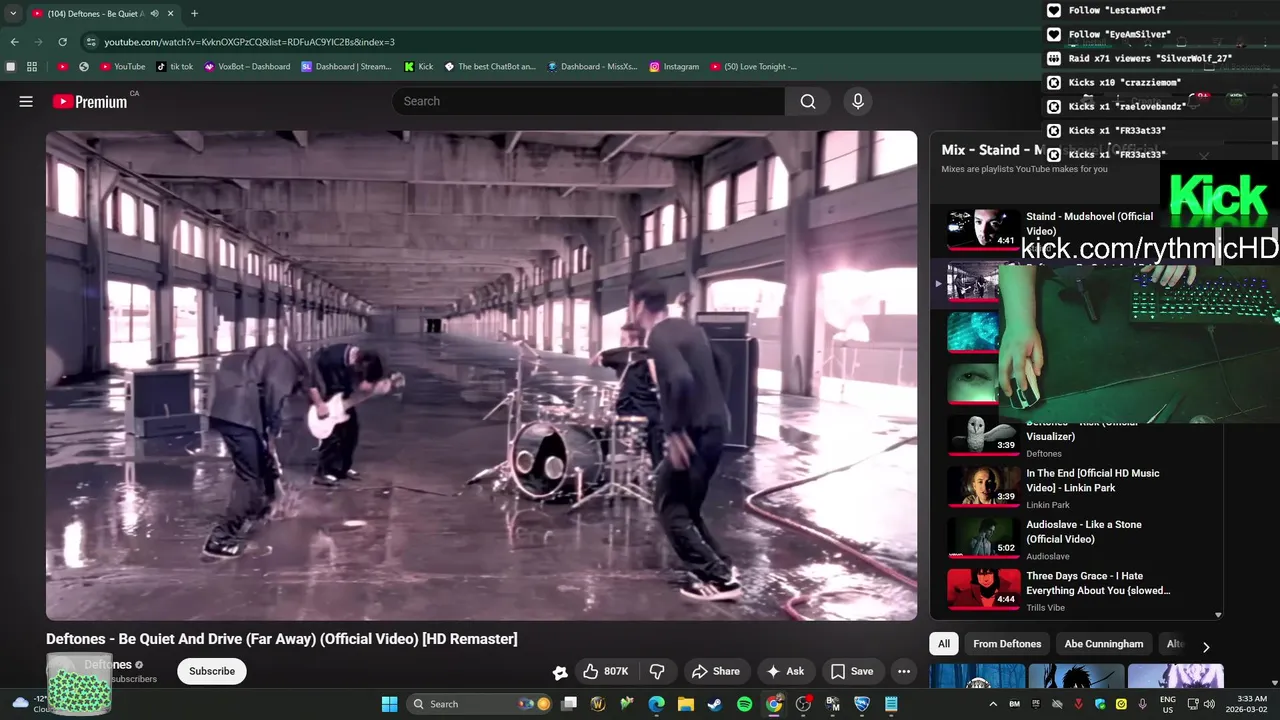The height and width of the screenshot is (720, 1280).
Task: Open volume control speaker in system tray
Action: (x=1209, y=704)
